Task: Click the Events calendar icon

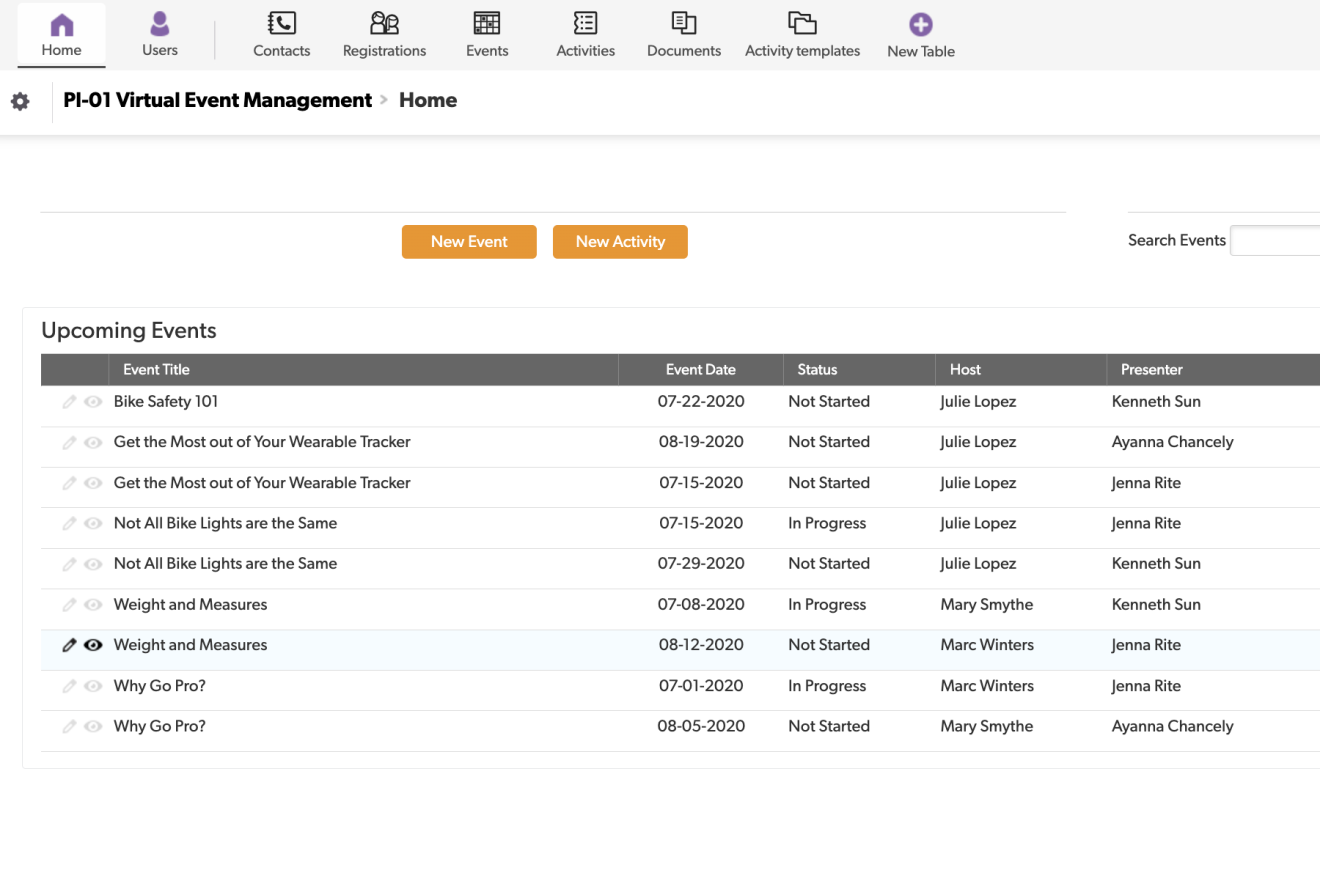Action: coord(487,24)
